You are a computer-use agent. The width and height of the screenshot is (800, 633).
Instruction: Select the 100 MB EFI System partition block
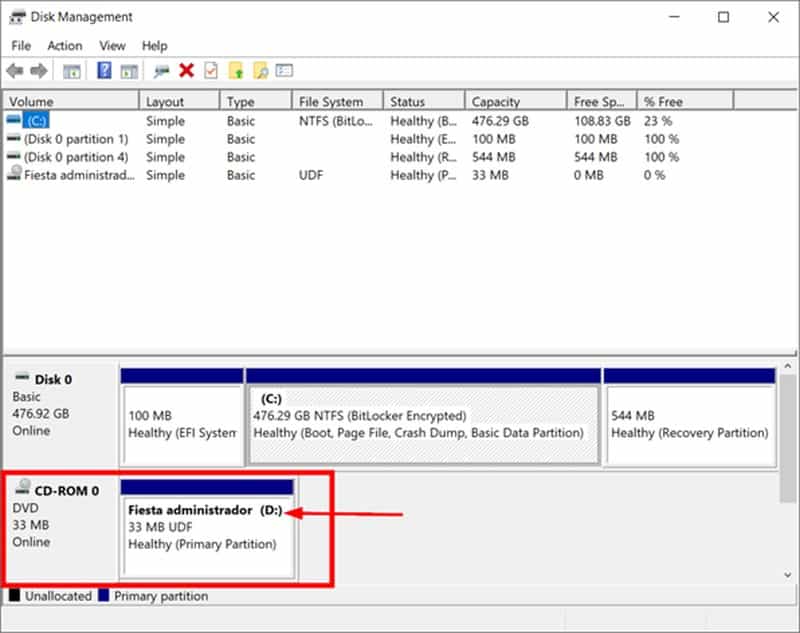click(181, 425)
